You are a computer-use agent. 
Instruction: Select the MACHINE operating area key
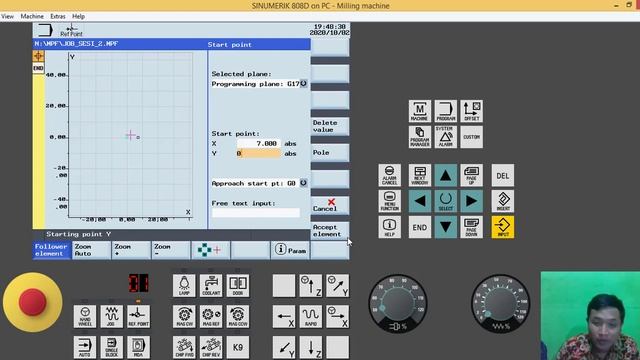[420, 111]
